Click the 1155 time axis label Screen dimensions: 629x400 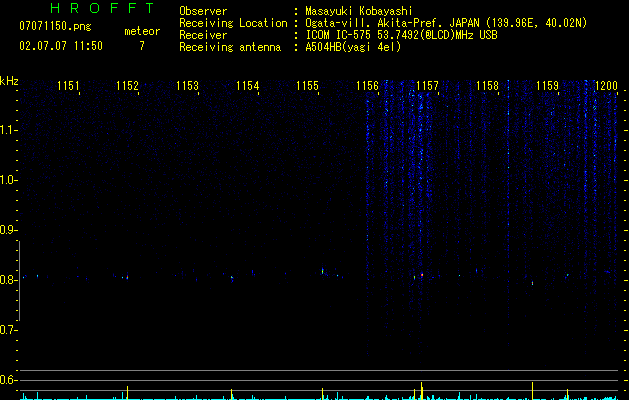pos(307,86)
